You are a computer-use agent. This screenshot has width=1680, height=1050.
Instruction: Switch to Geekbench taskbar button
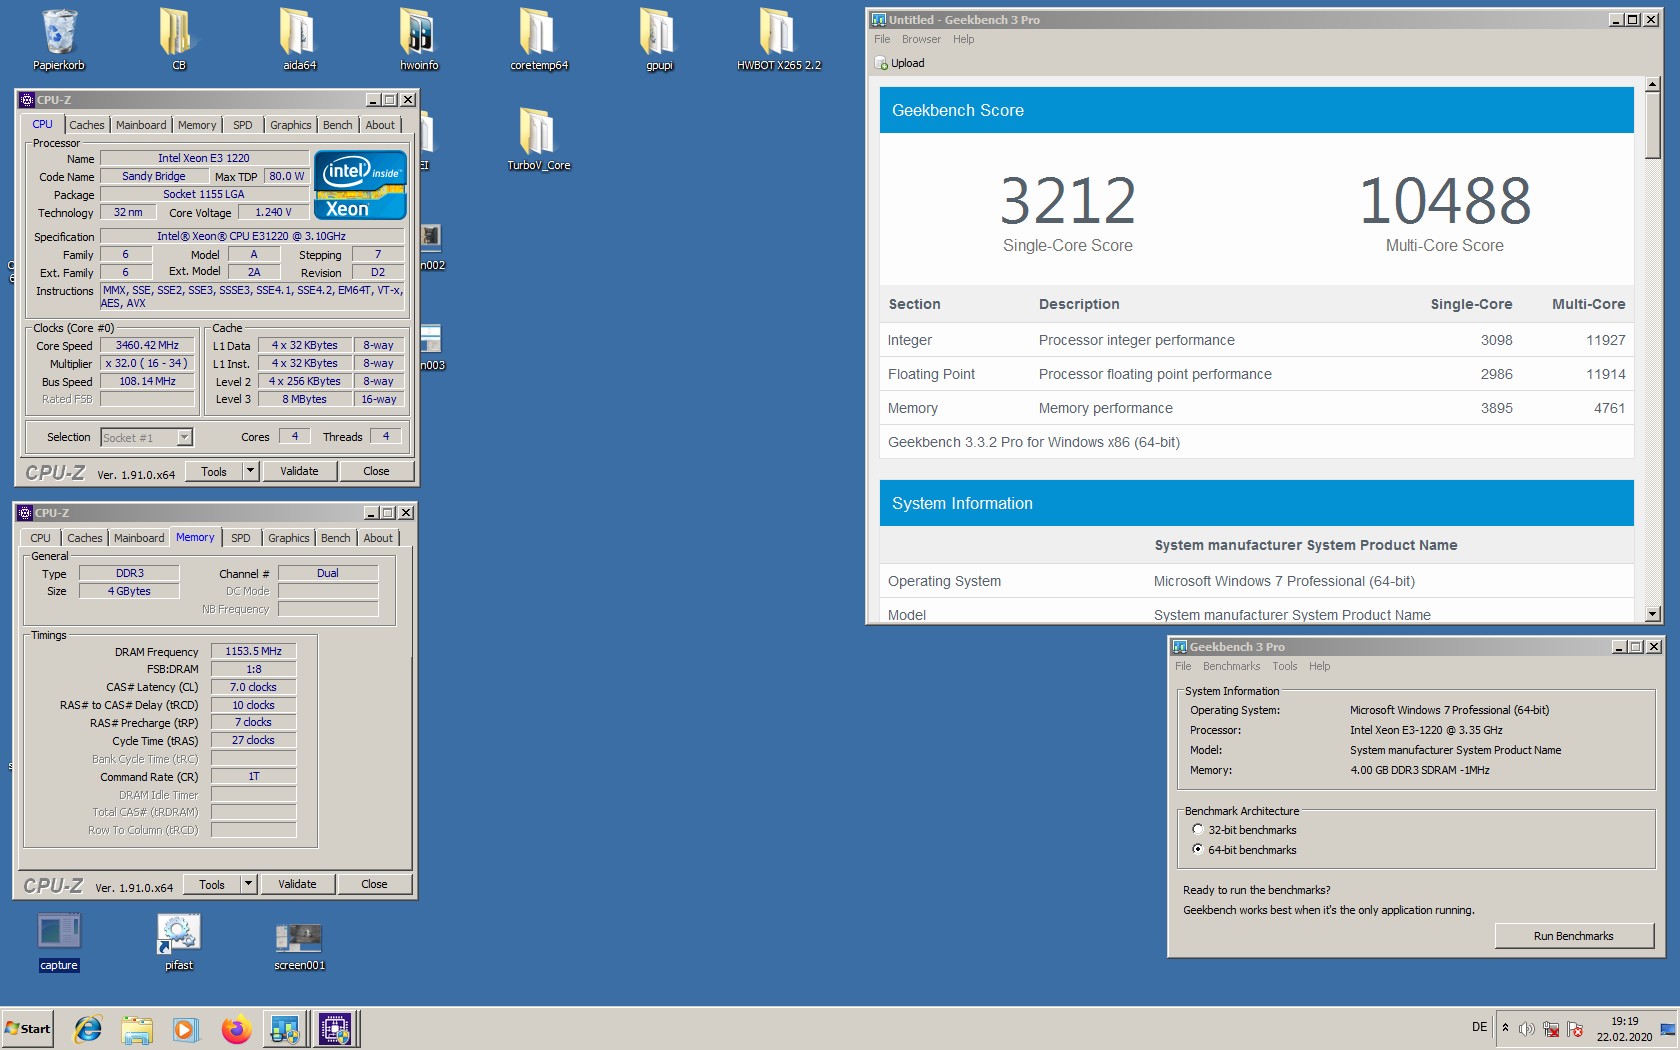(285, 1028)
